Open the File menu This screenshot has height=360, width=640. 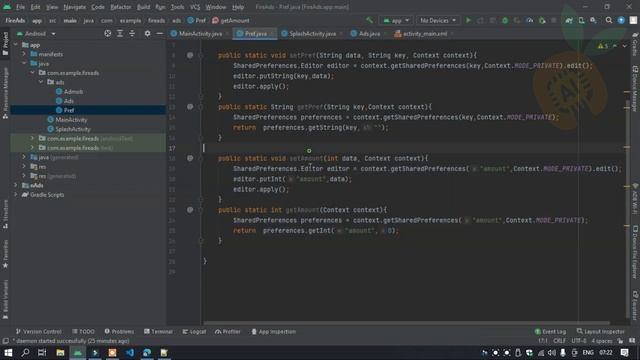20,7
